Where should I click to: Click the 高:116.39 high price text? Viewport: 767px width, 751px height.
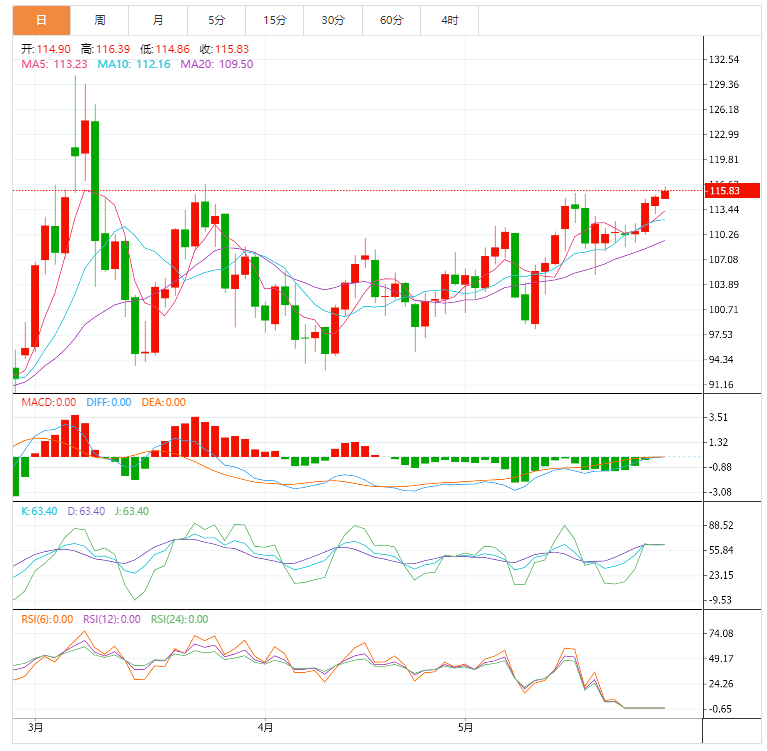pyautogui.click(x=106, y=49)
